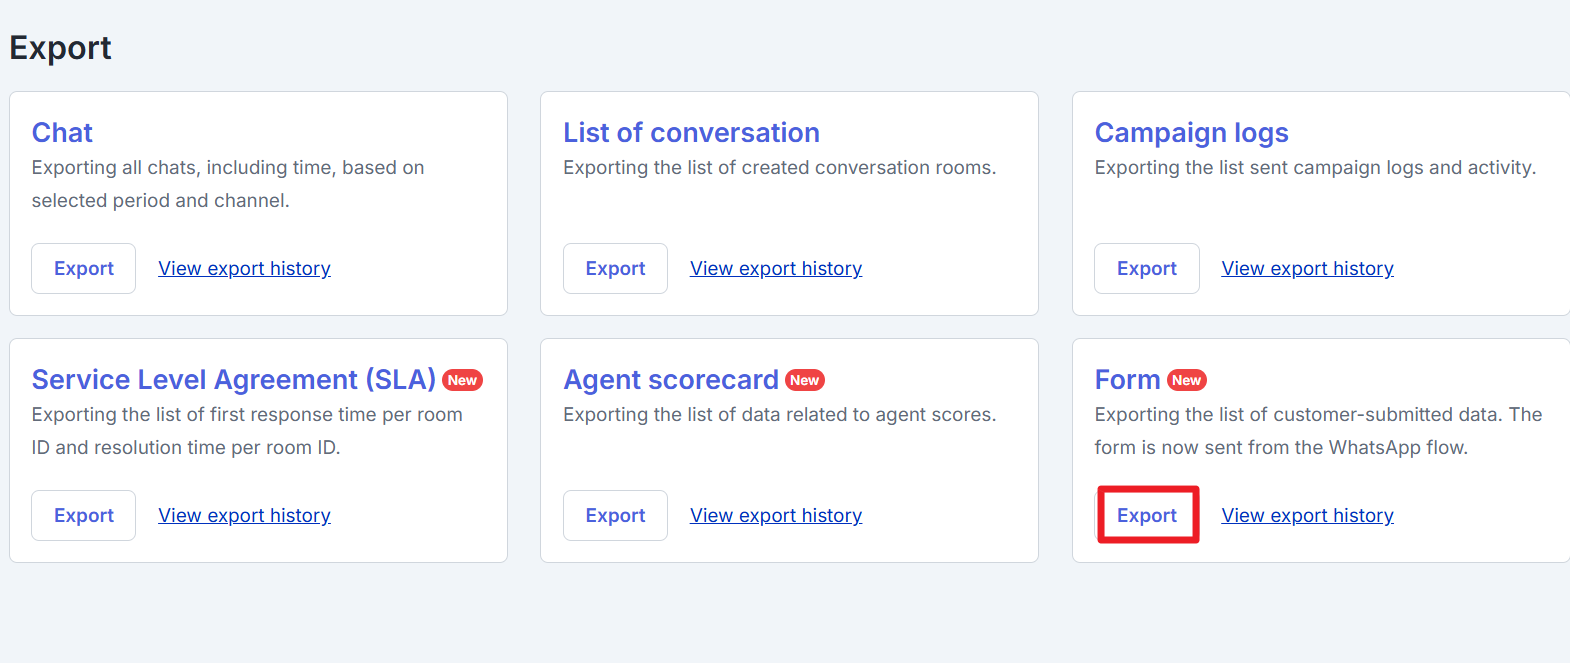Image resolution: width=1570 pixels, height=663 pixels.
Task: Export the Service Level Agreement report
Action: coord(83,515)
